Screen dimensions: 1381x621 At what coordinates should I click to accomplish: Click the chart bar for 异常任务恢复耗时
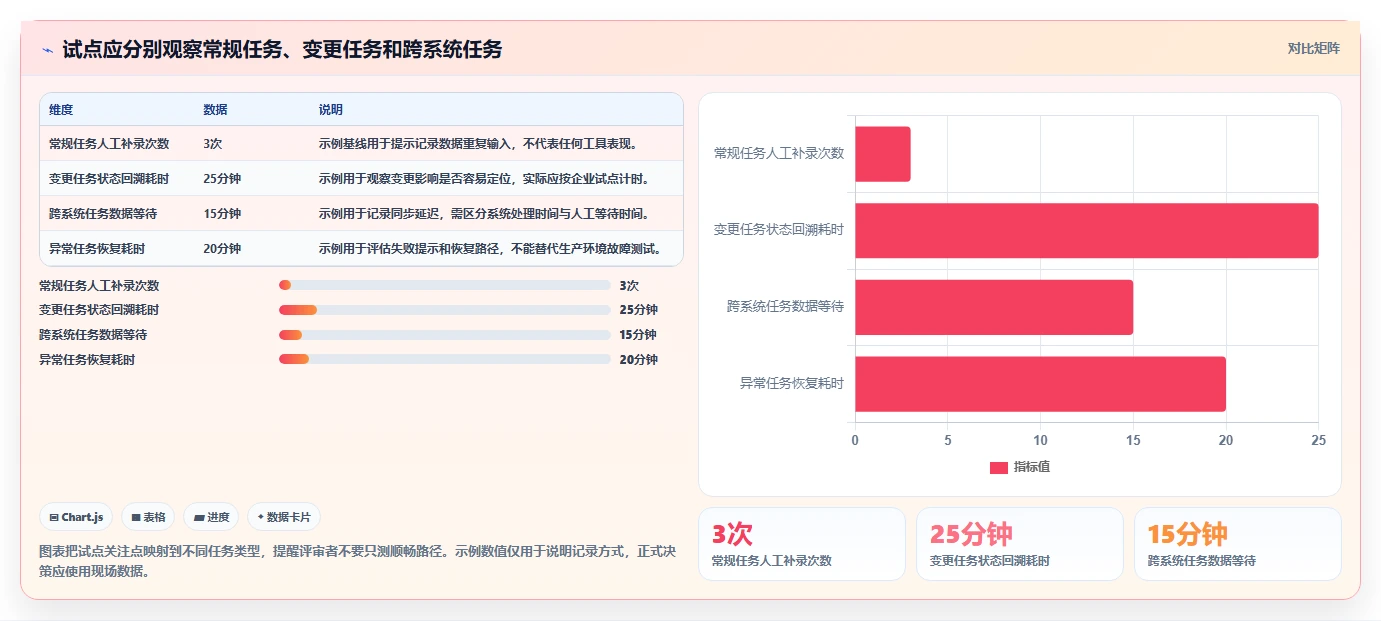(x=1040, y=384)
